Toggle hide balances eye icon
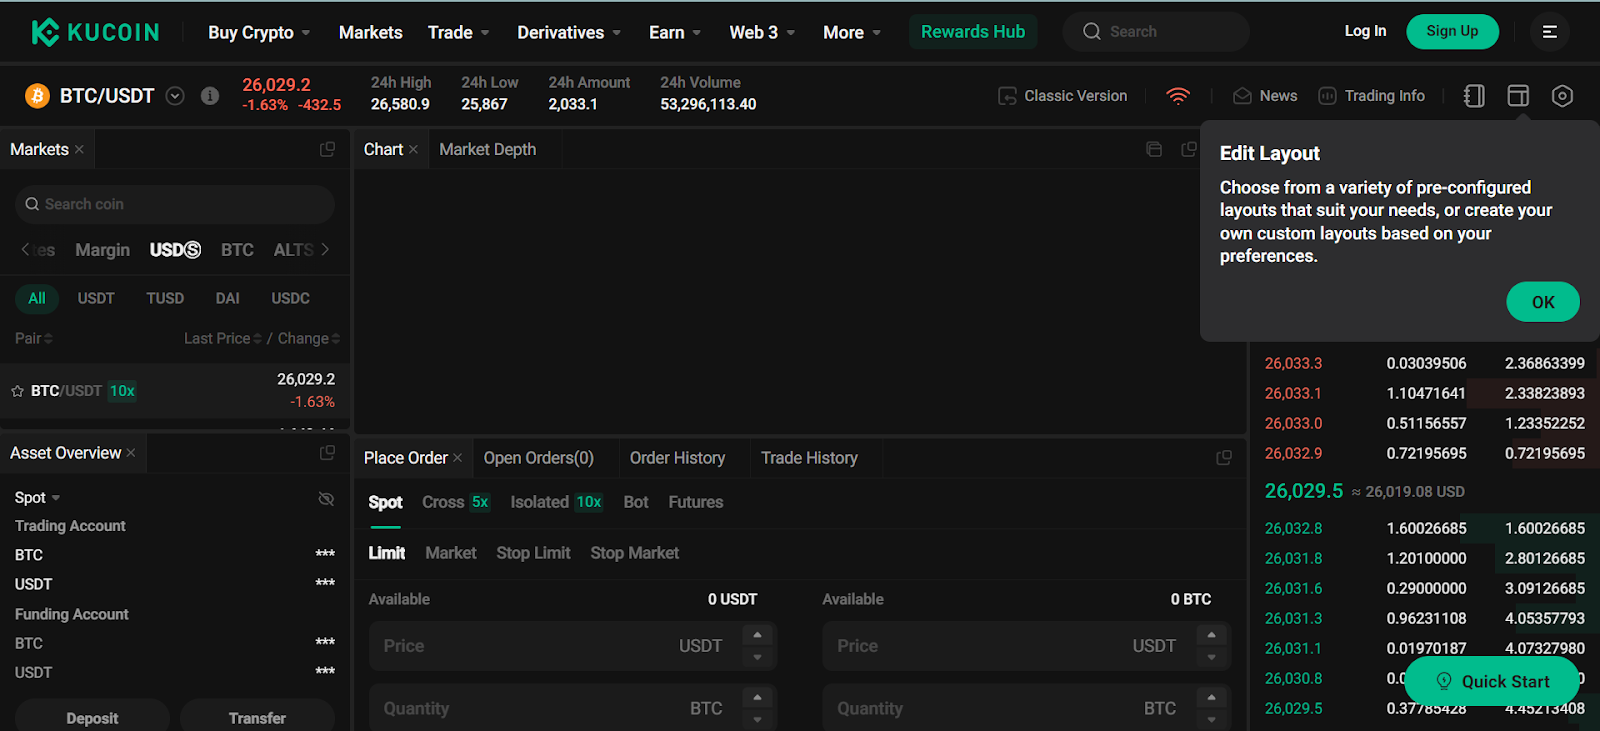The height and width of the screenshot is (731, 1600). [x=326, y=498]
